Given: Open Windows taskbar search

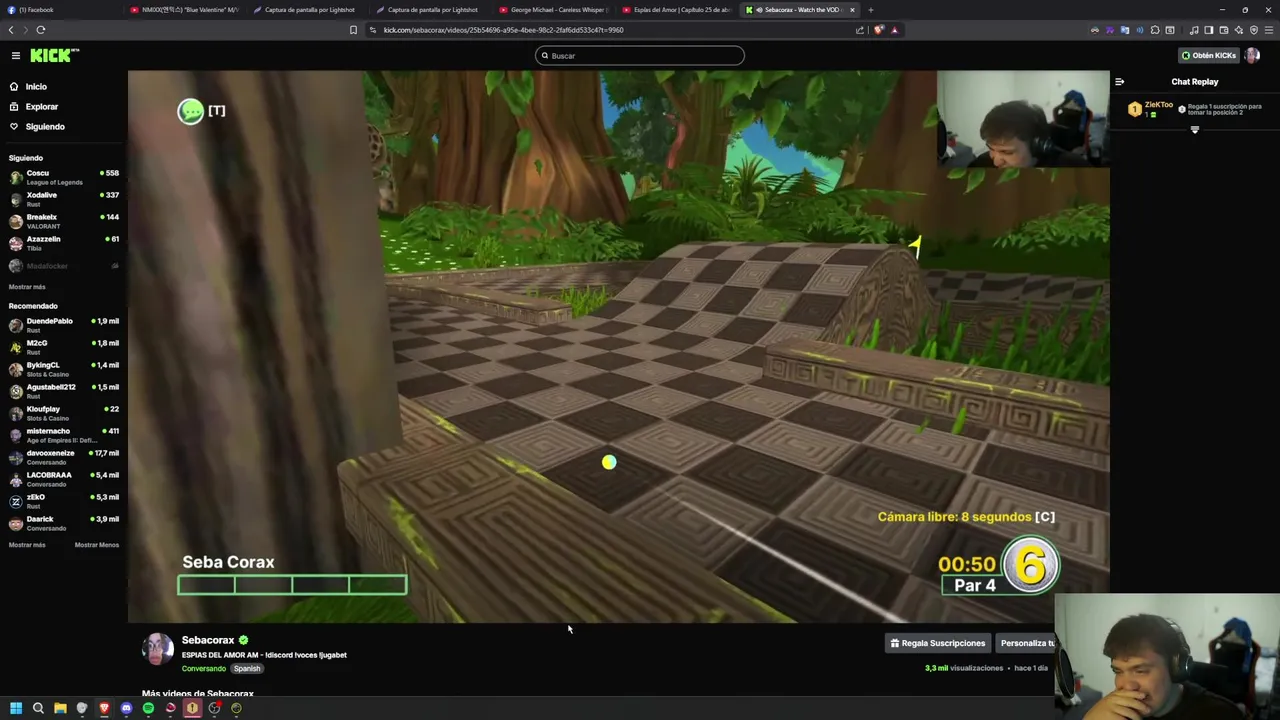Looking at the screenshot, I should 38,709.
